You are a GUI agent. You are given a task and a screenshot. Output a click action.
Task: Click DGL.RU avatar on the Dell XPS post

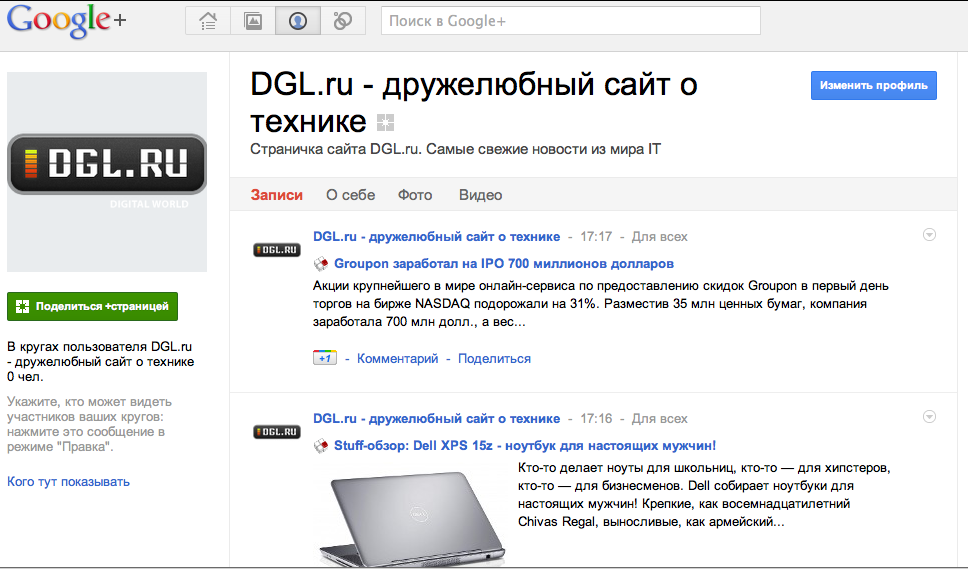[277, 432]
